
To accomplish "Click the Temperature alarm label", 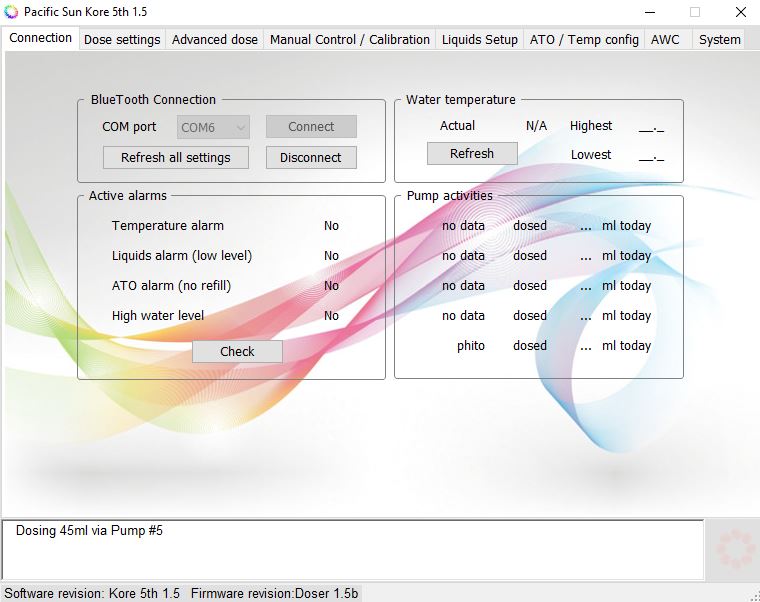I will coord(168,226).
